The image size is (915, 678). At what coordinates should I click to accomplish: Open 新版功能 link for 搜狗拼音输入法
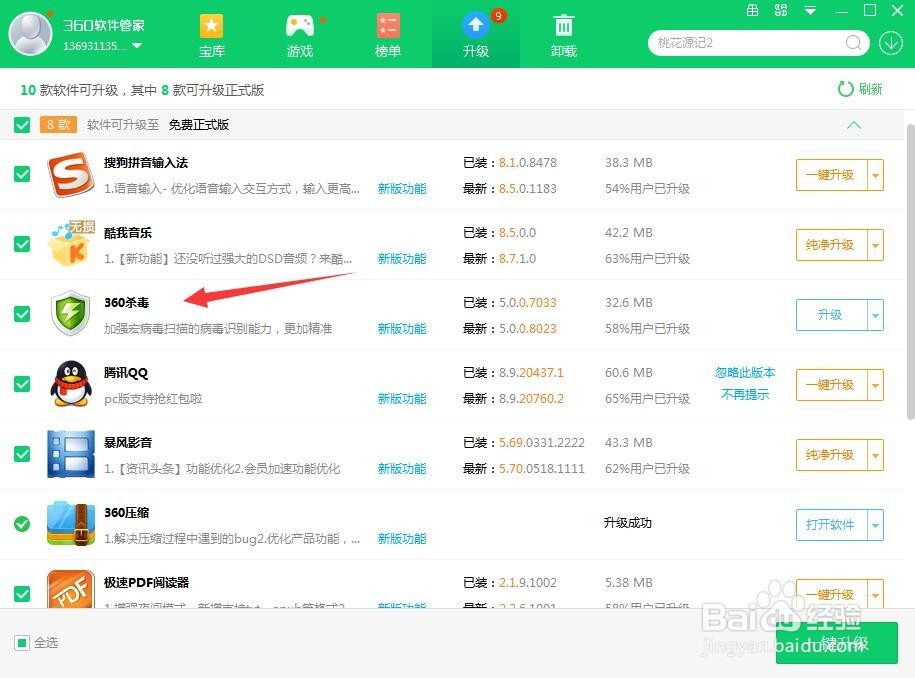(x=401, y=188)
